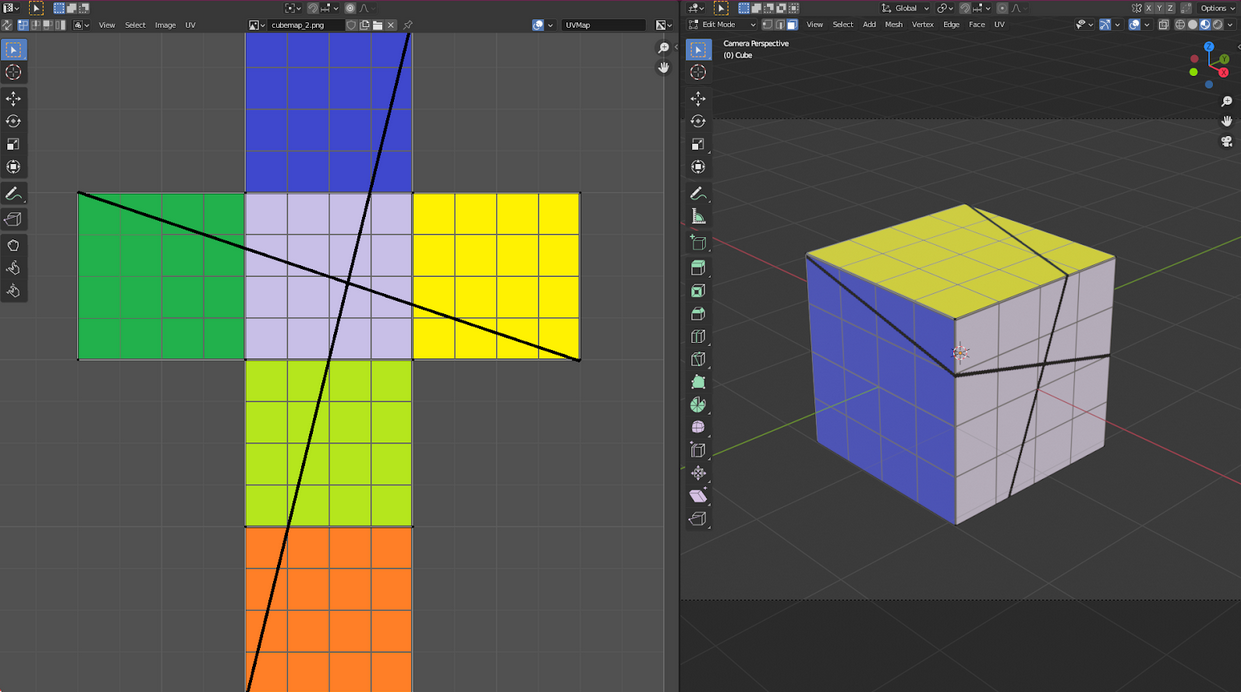Click the magnifier zoom icon in the UV editor
The height and width of the screenshot is (692, 1241).
pyautogui.click(x=663, y=47)
